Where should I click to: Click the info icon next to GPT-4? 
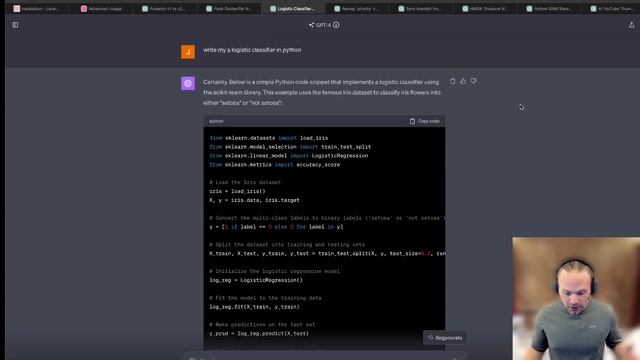pos(336,25)
